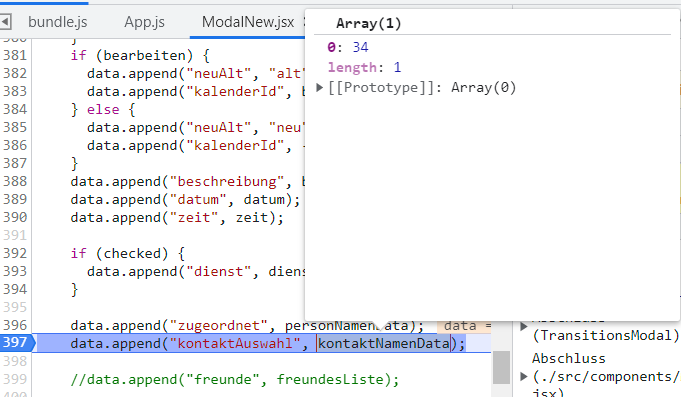Click the commented freundesListe line

coord(235,380)
